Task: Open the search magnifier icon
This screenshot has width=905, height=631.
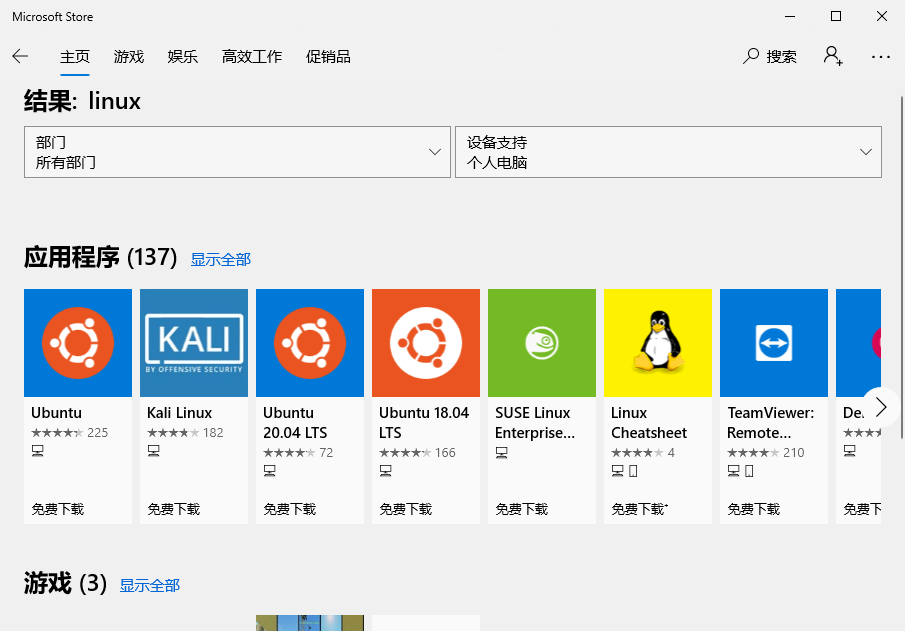Action: (750, 56)
